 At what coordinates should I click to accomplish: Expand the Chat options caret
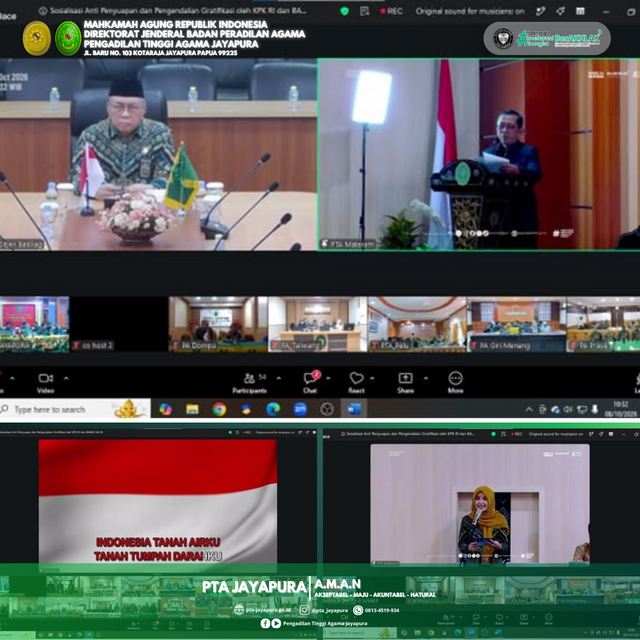pos(328,378)
